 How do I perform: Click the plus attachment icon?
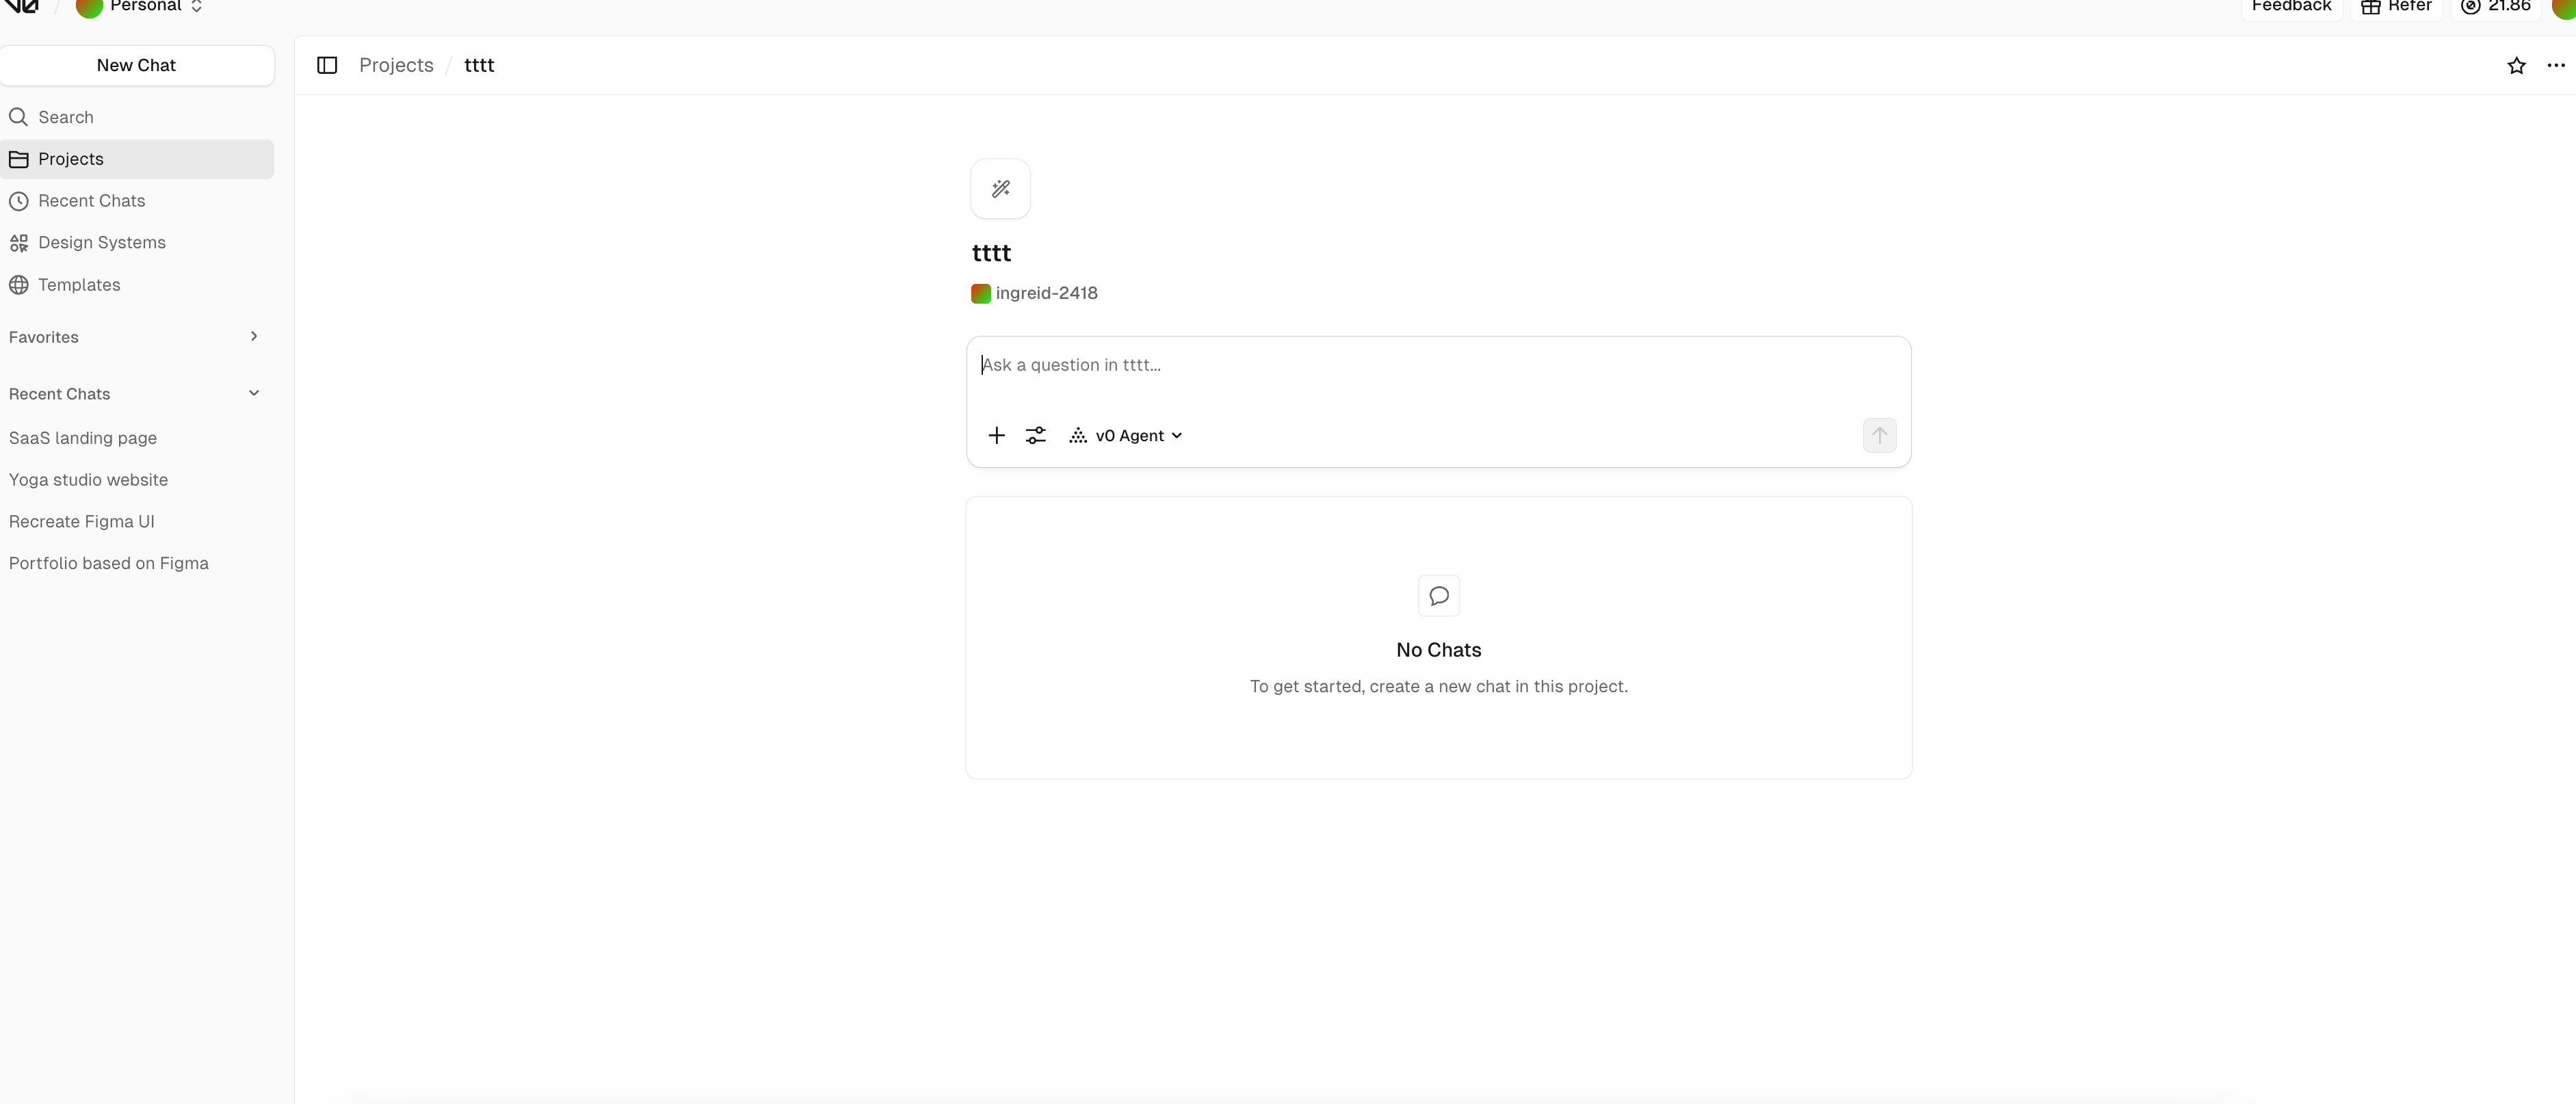996,435
